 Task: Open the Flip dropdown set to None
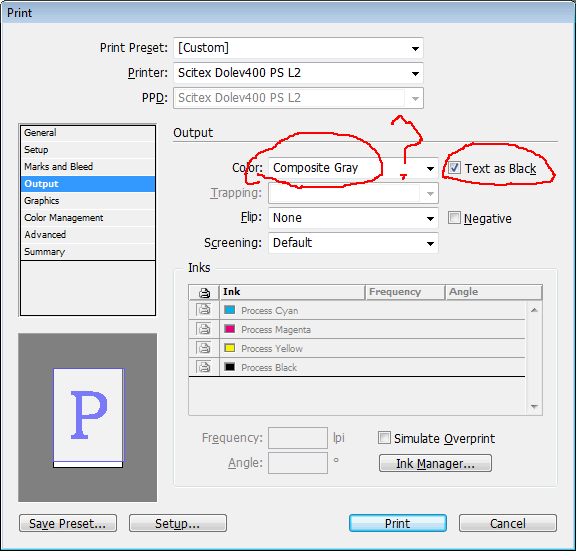(x=353, y=218)
